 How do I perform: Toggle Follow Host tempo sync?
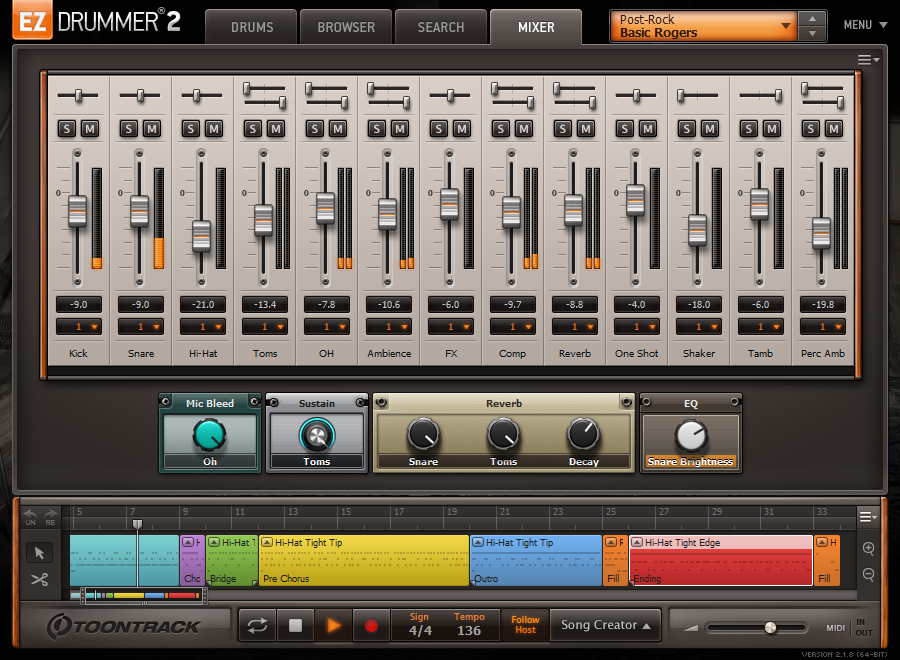525,625
